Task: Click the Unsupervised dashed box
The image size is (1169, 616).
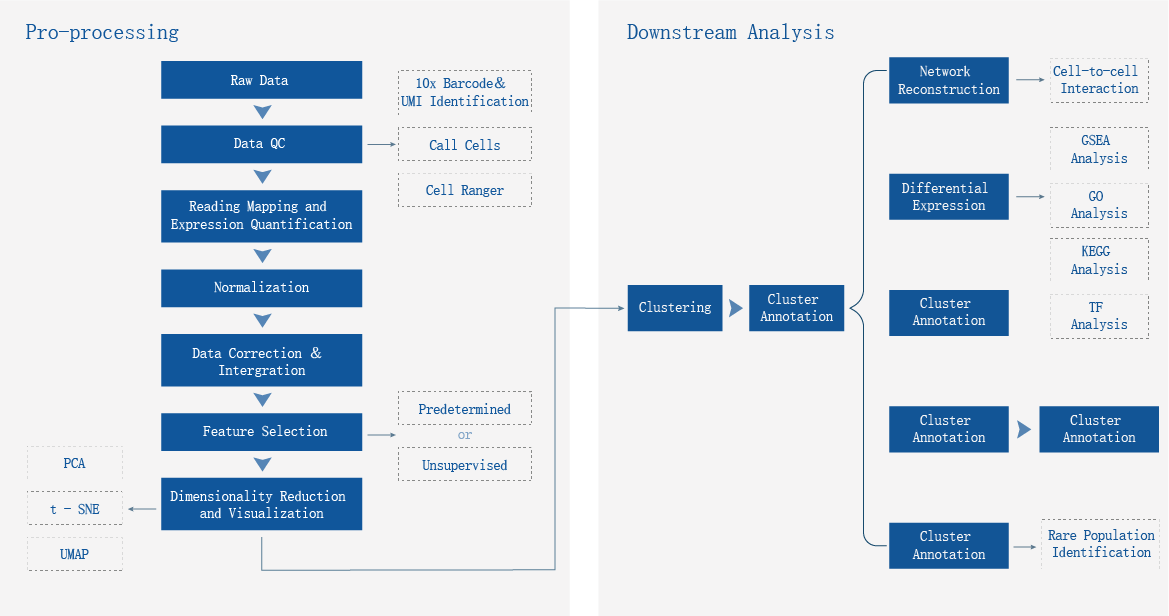Action: pos(465,465)
